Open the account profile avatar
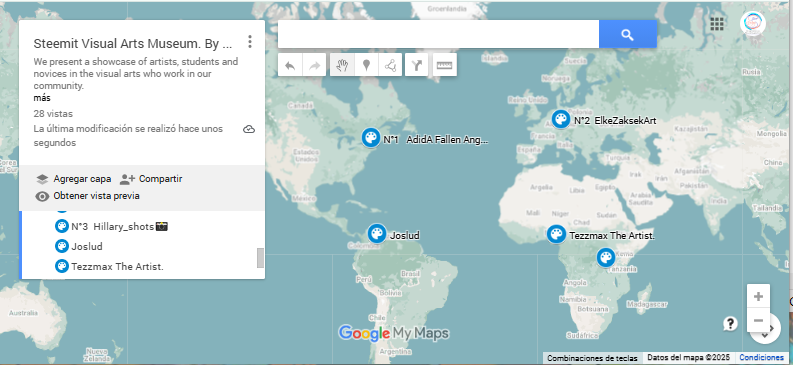This screenshot has height=365, width=793. pyautogui.click(x=753, y=24)
